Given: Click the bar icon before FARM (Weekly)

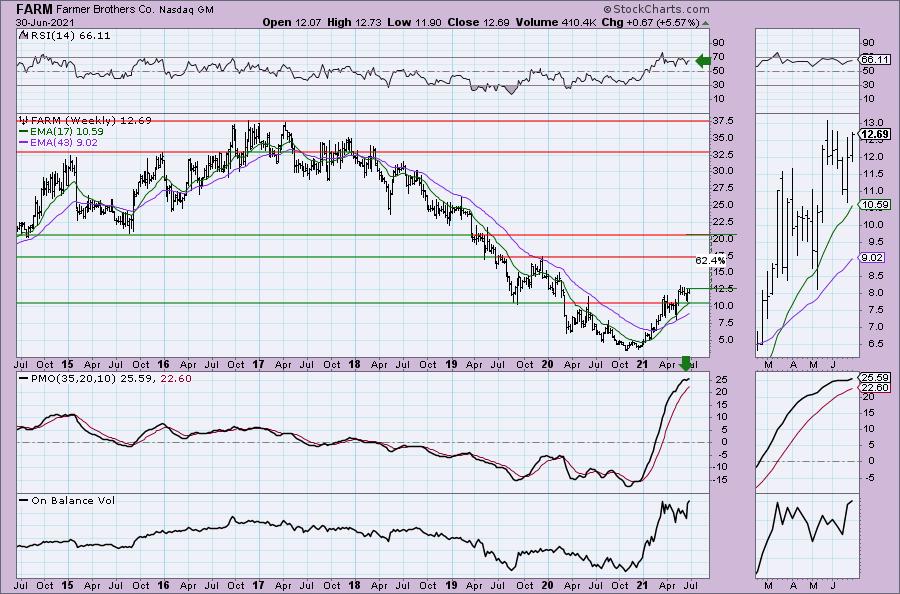Looking at the screenshot, I should pyautogui.click(x=24, y=120).
